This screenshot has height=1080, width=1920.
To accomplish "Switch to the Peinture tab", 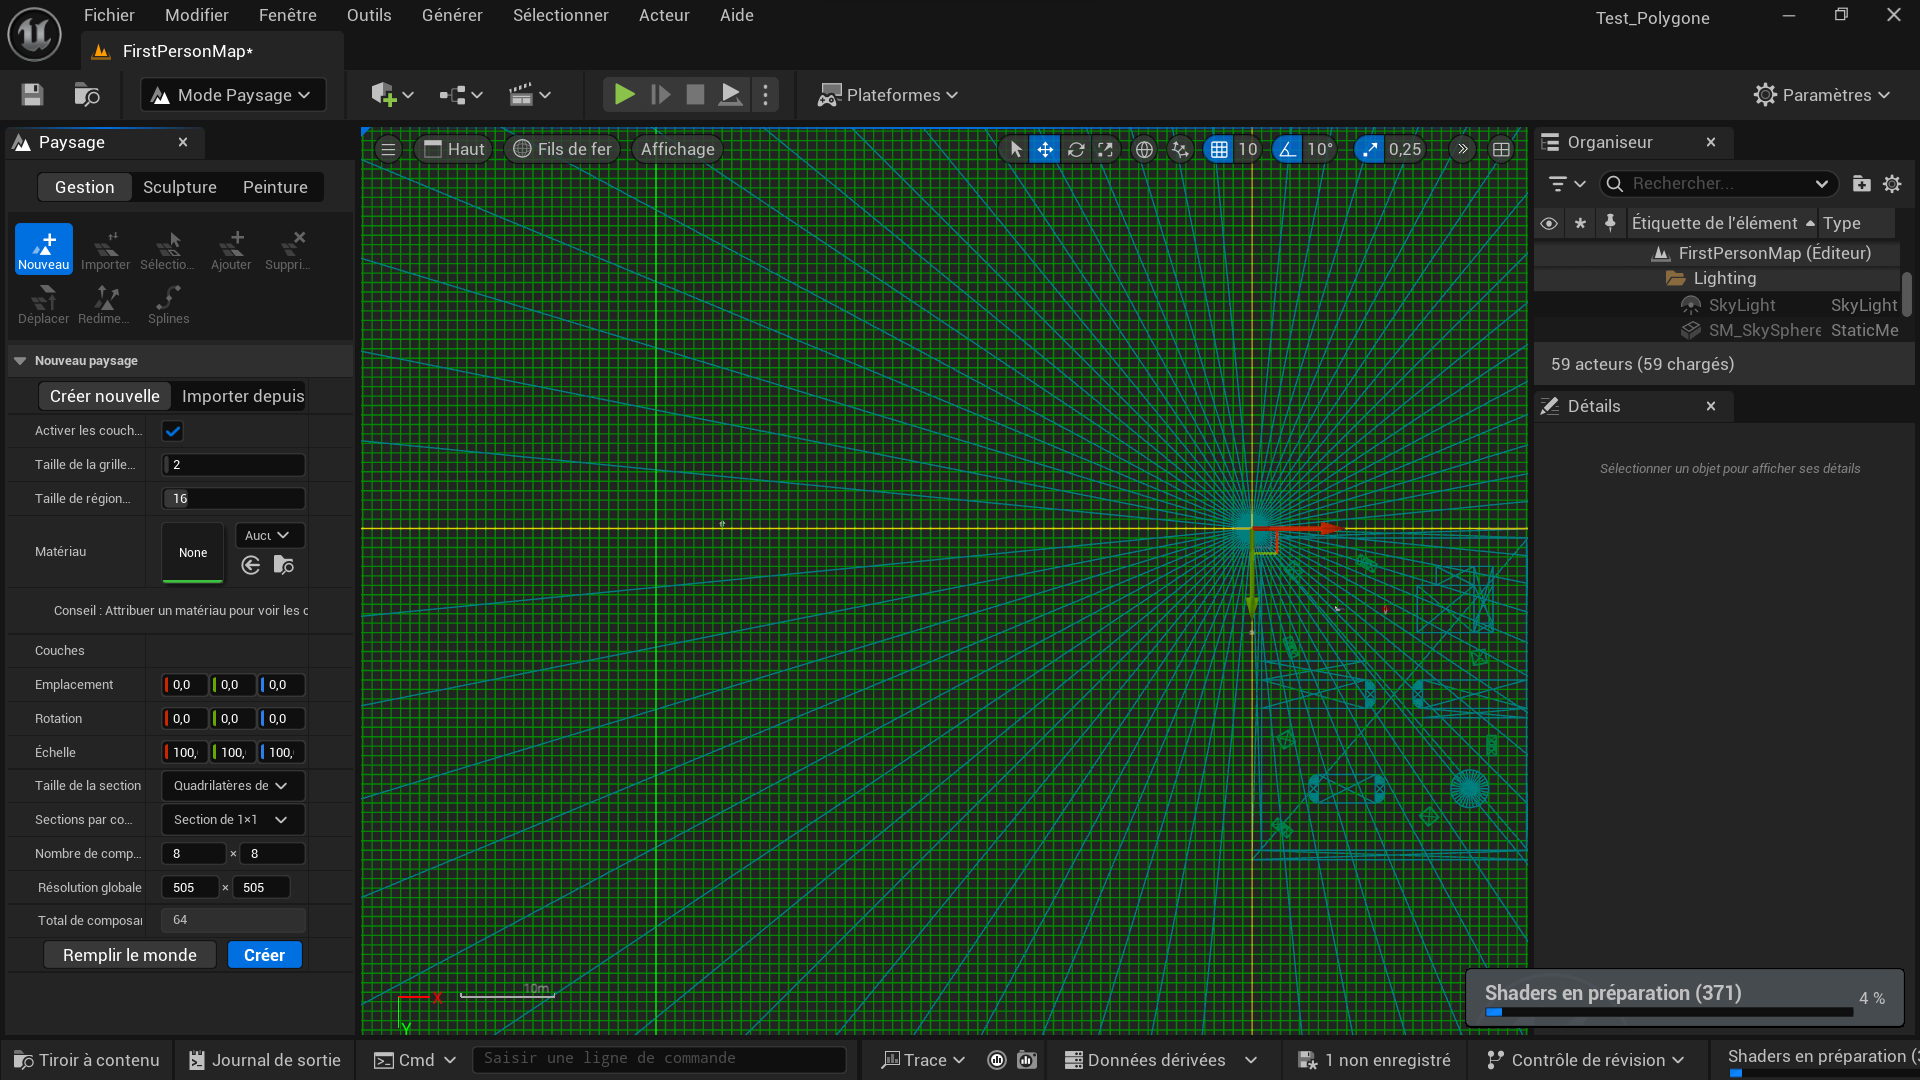I will coord(275,187).
